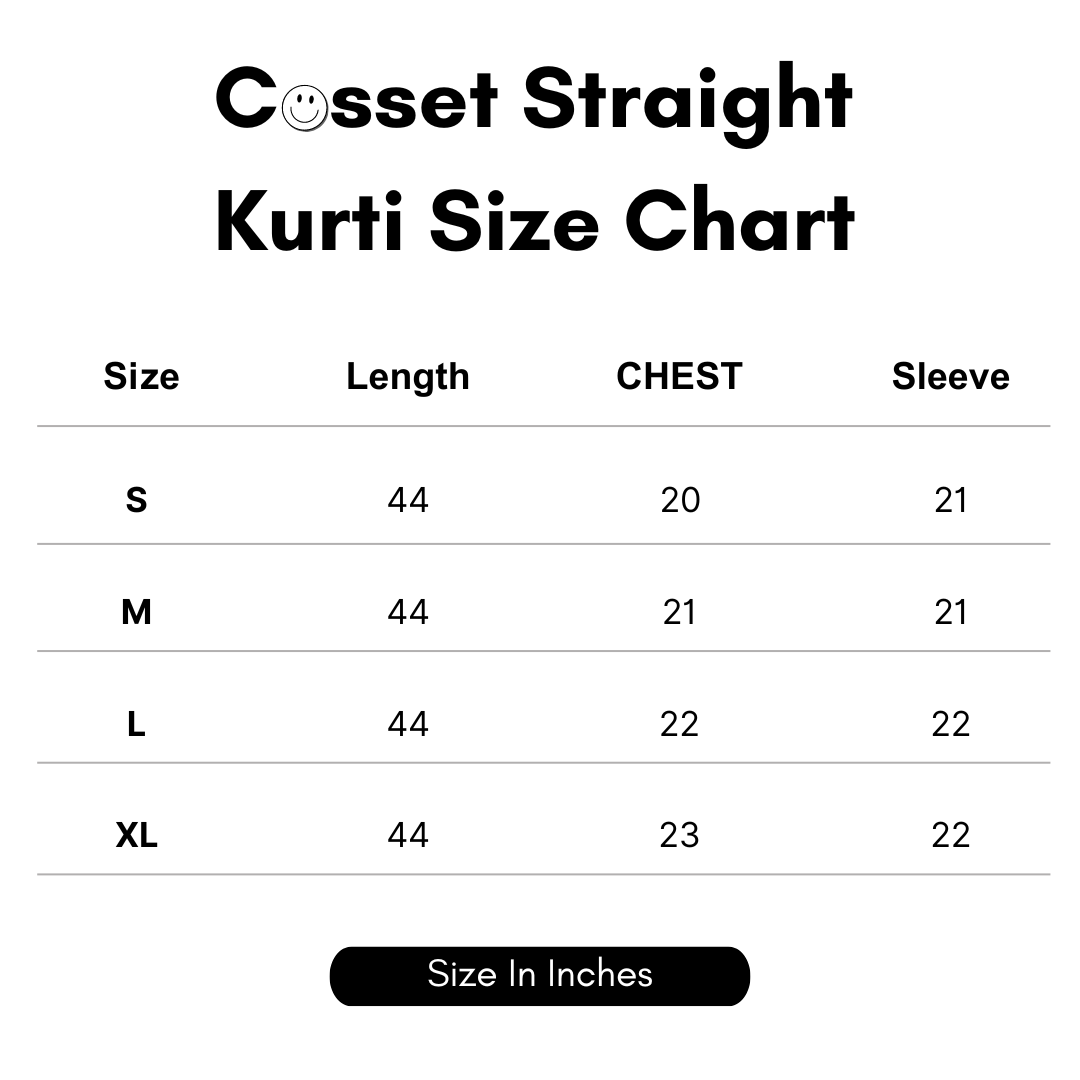Click the length value 44 in S row
This screenshot has width=1080, height=1080.
[408, 500]
